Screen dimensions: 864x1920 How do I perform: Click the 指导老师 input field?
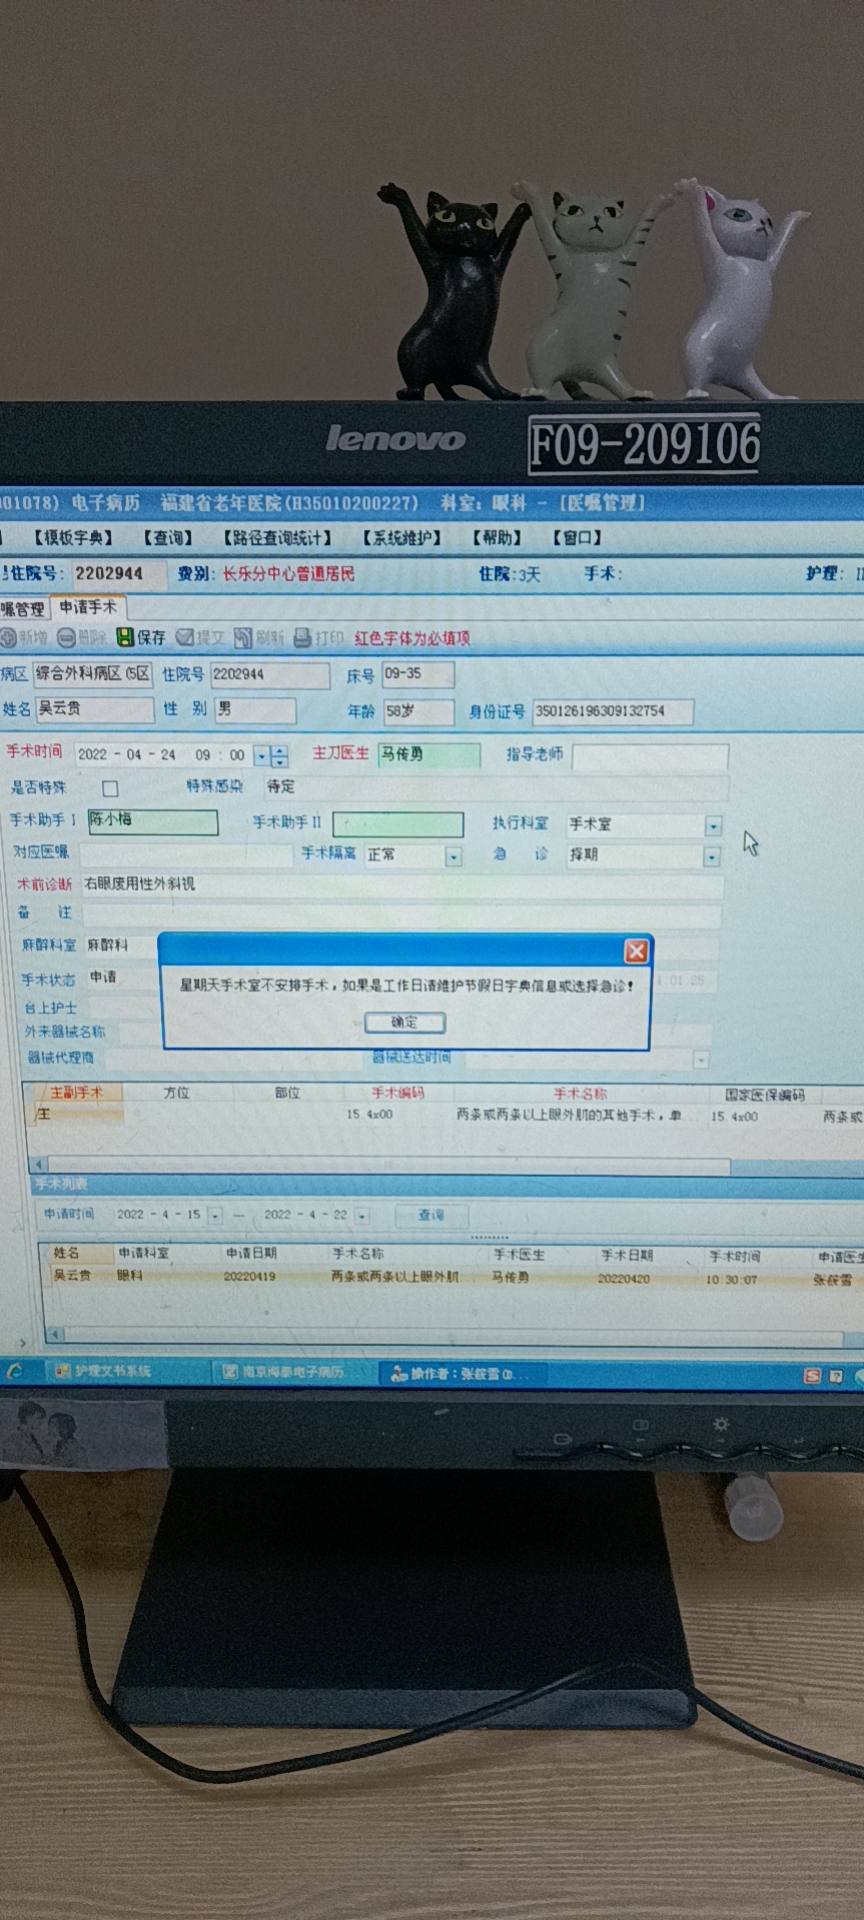click(x=650, y=757)
